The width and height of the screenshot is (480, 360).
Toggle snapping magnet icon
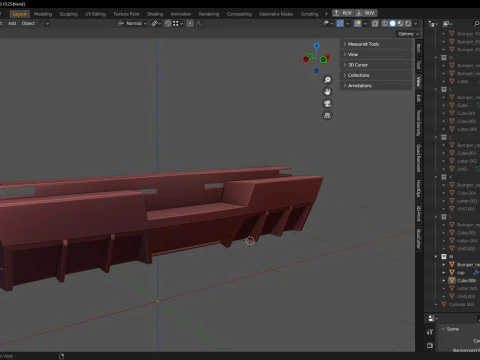click(168, 23)
